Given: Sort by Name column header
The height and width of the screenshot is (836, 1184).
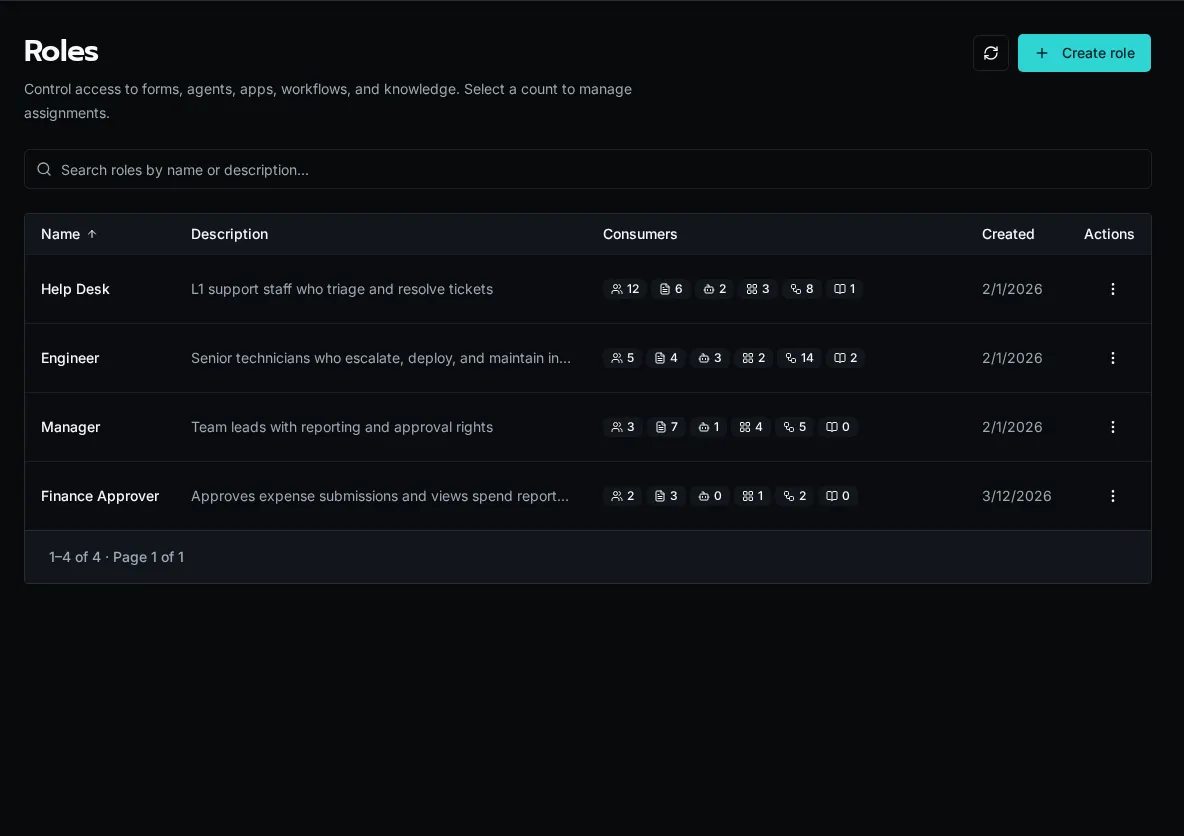Looking at the screenshot, I should click(69, 234).
